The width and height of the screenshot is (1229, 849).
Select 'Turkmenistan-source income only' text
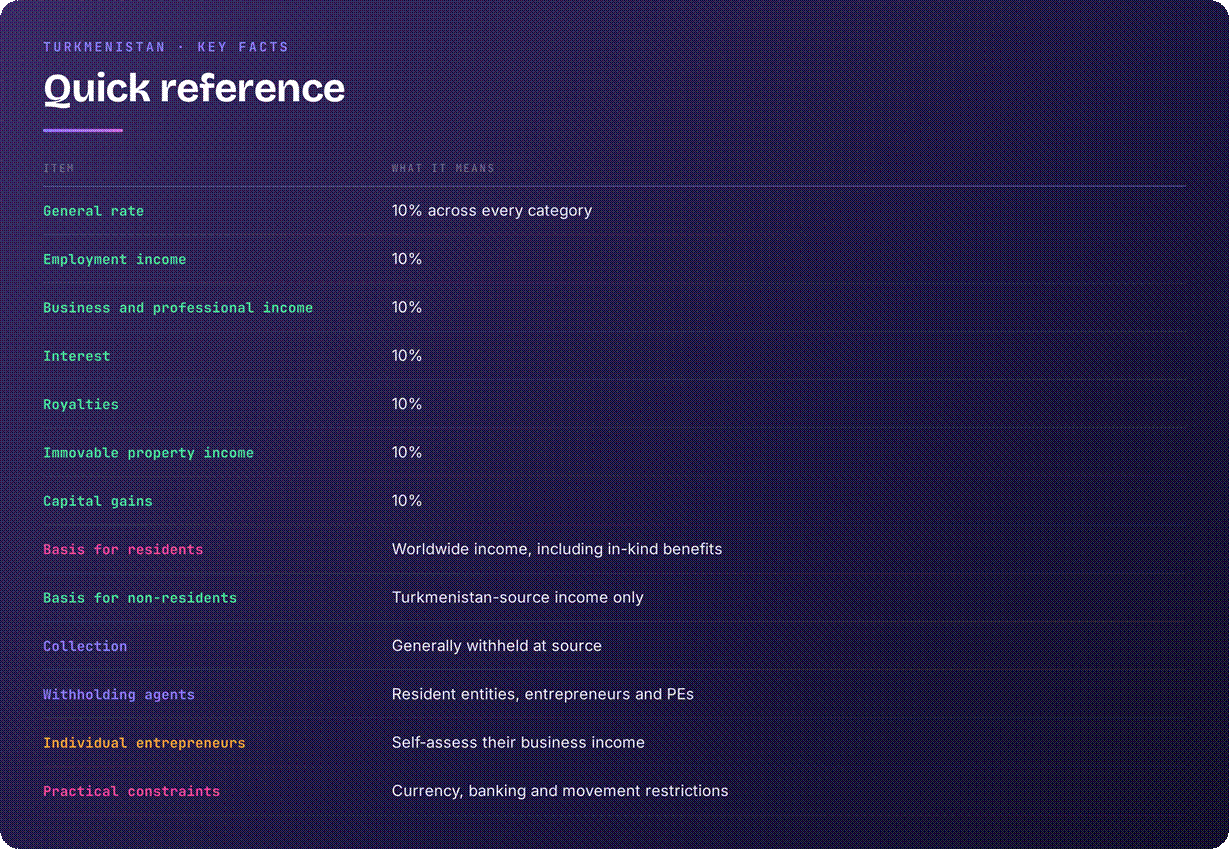(x=518, y=598)
